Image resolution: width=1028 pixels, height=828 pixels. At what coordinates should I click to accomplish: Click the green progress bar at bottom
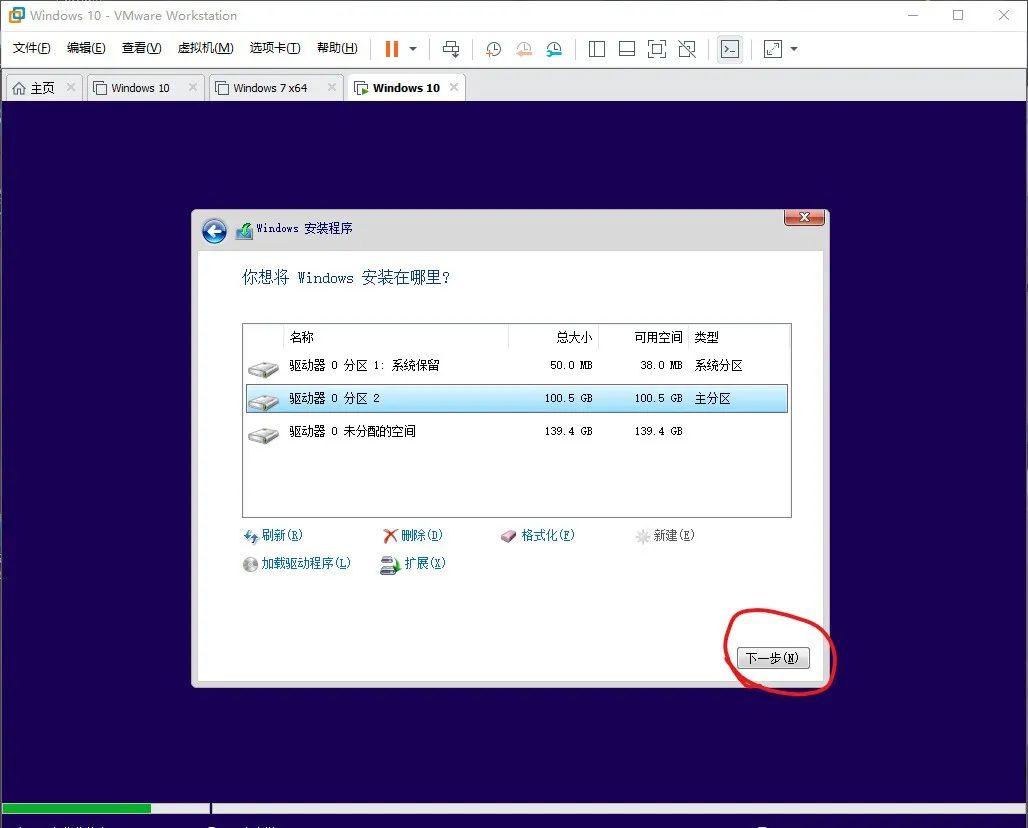pyautogui.click(x=75, y=808)
